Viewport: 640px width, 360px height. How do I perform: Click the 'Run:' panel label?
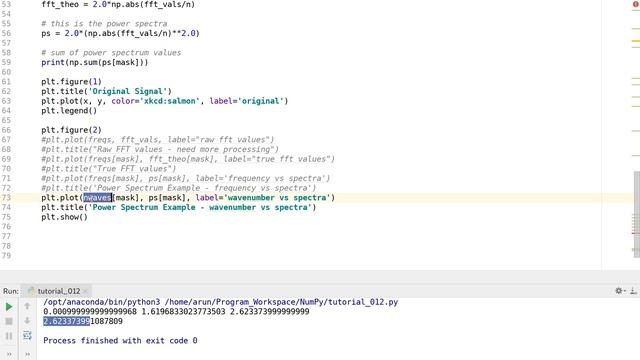click(11, 291)
